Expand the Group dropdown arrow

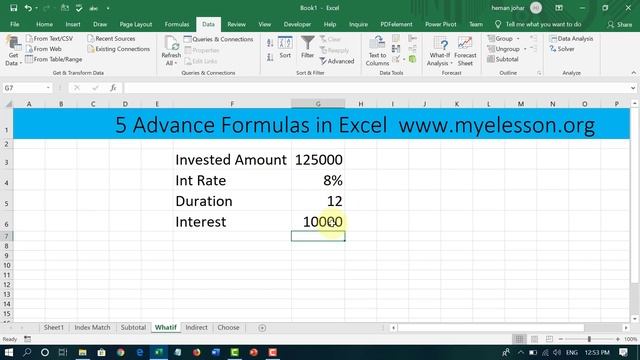(518, 38)
